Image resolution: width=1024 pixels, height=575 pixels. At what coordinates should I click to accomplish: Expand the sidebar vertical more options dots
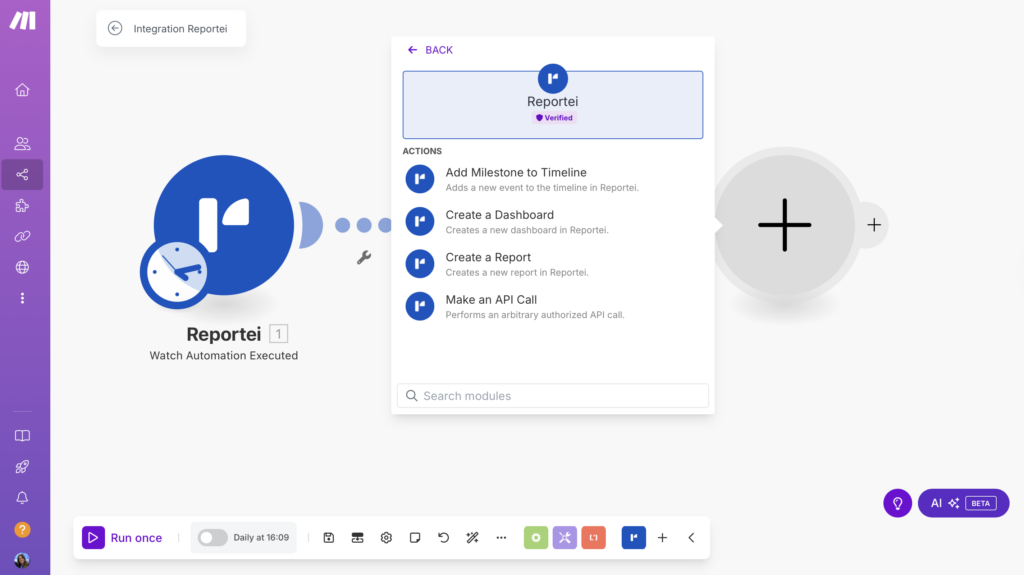[22, 298]
